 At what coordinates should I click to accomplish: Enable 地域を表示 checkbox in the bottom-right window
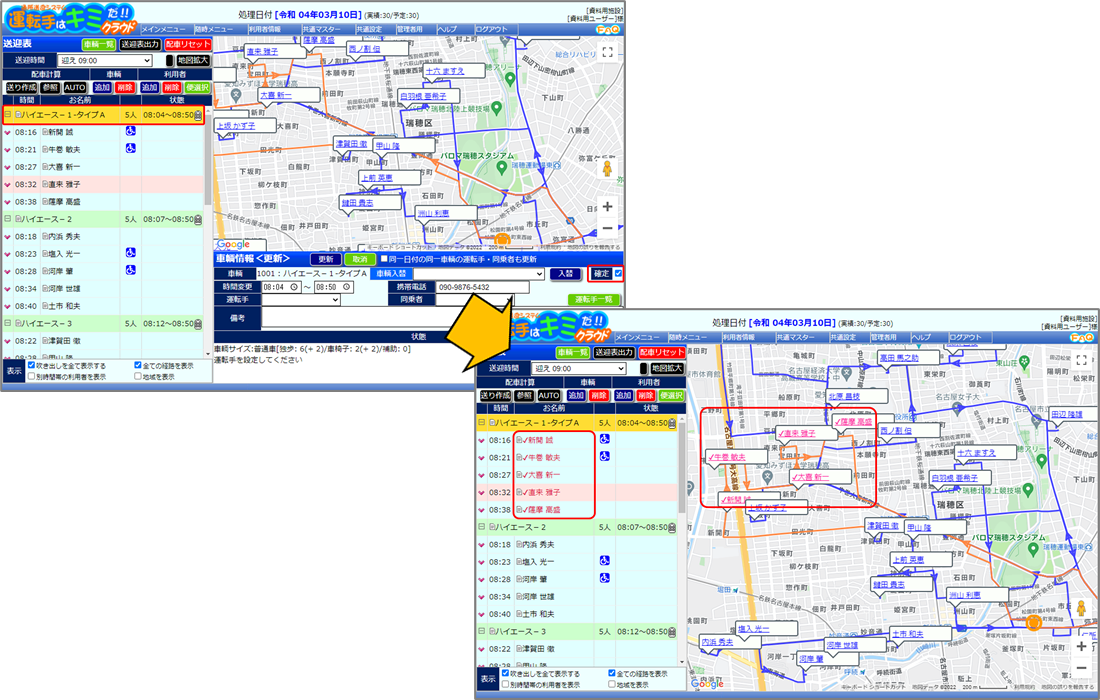(x=612, y=685)
